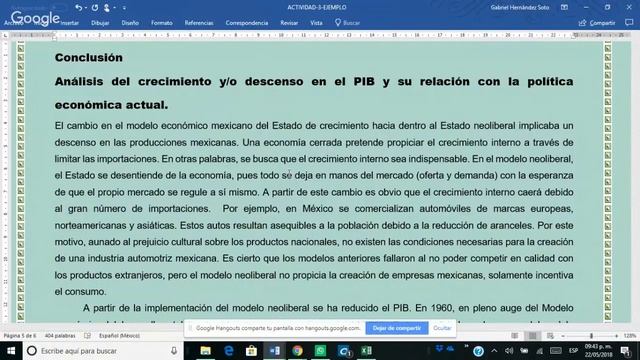
Task: Click Ocultar in the Hangouts sharing bar
Action: pos(442,328)
